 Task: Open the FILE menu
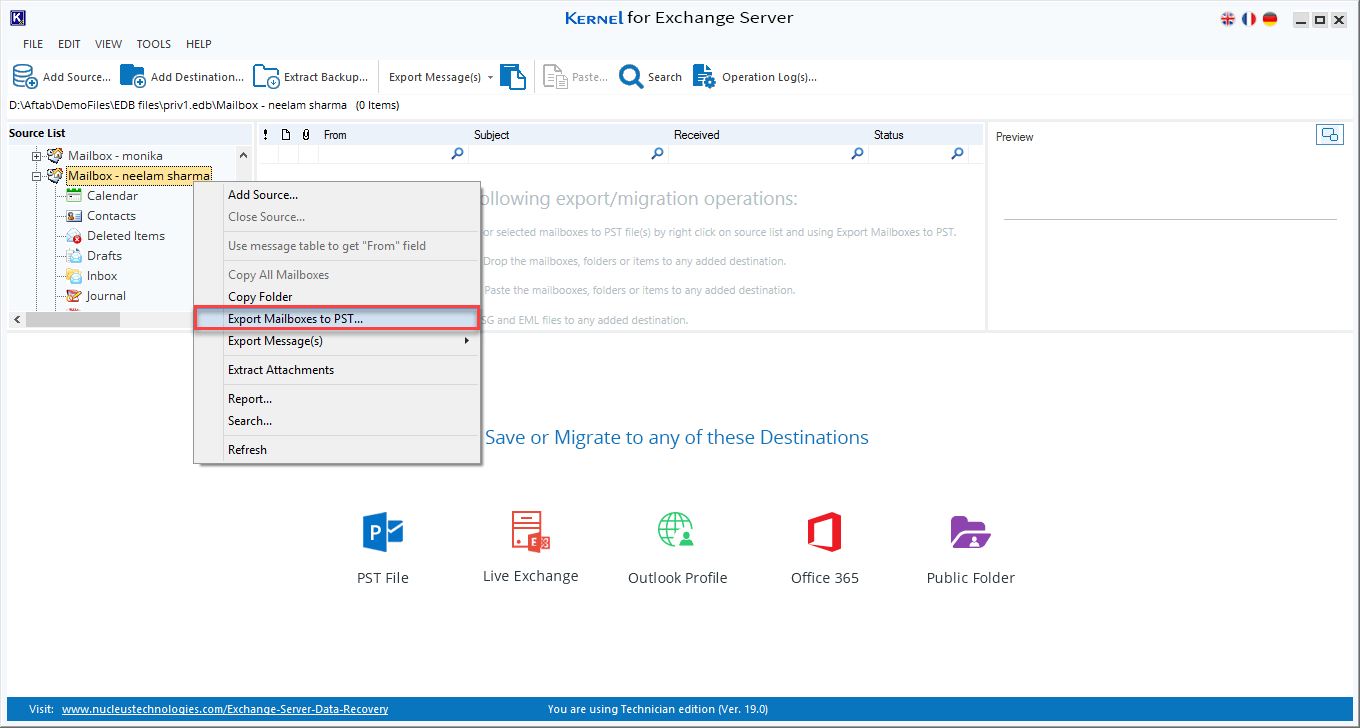click(x=33, y=44)
